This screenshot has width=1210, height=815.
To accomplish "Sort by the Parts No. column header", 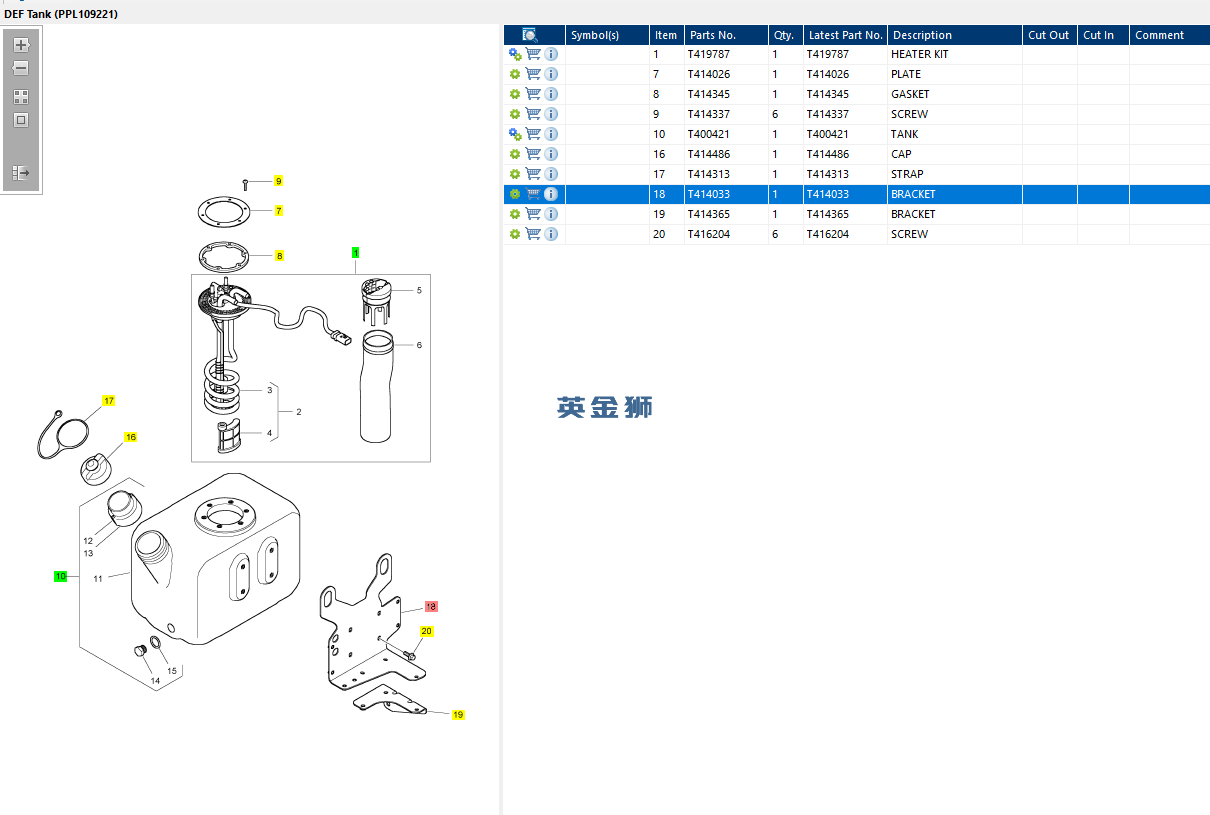I will [726, 35].
